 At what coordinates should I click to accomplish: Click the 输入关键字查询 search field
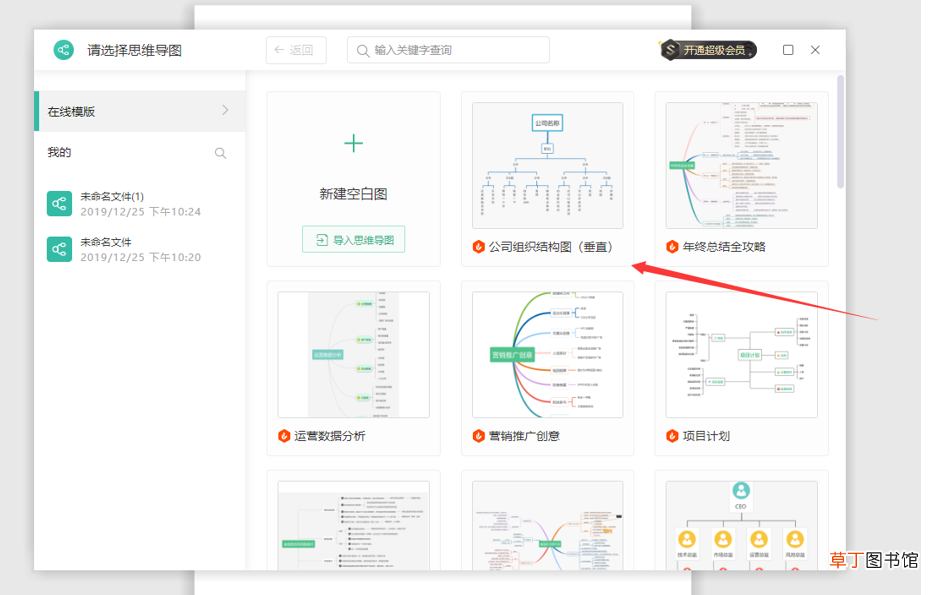click(448, 50)
